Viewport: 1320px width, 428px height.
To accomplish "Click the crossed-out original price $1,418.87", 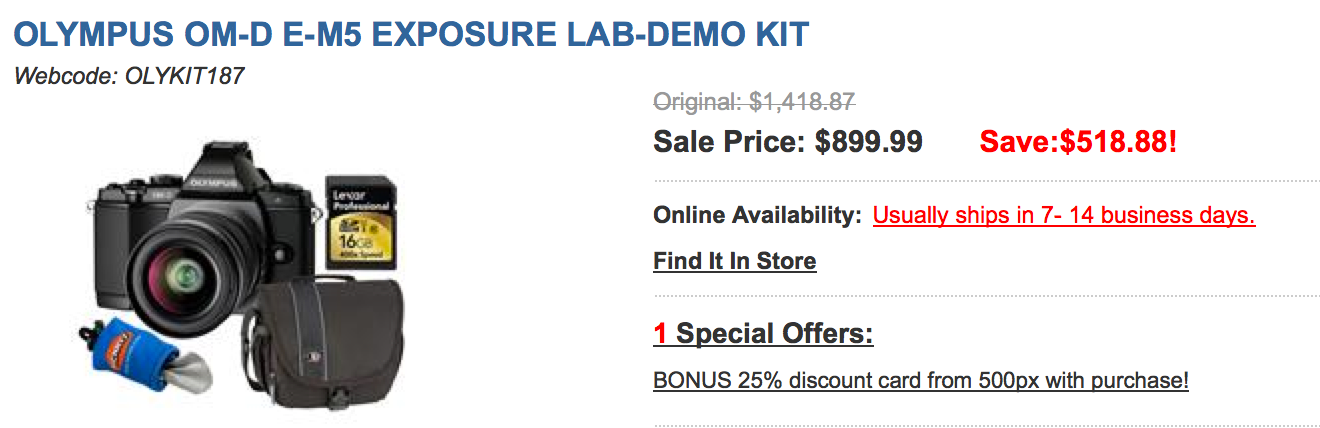I will tap(755, 101).
